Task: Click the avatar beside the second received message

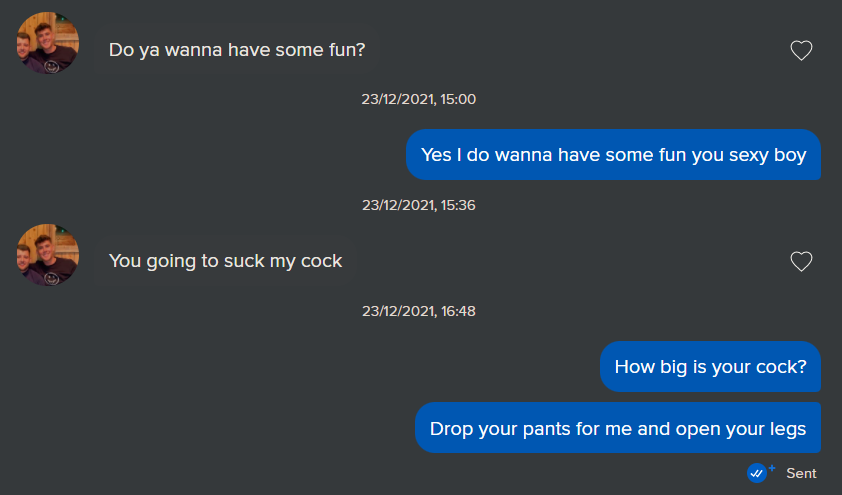Action: [48, 255]
